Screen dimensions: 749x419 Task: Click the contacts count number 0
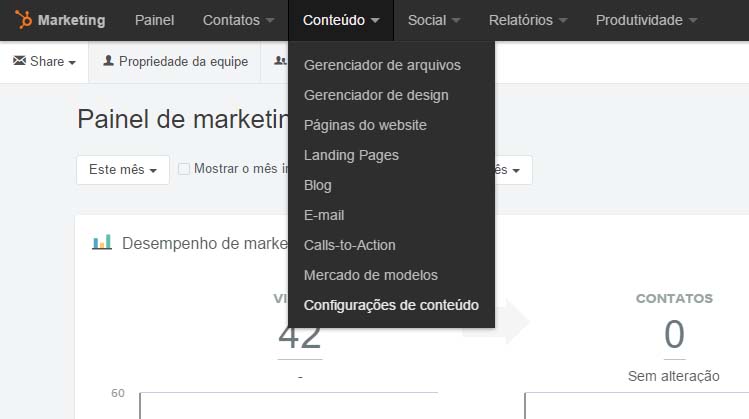(x=674, y=334)
